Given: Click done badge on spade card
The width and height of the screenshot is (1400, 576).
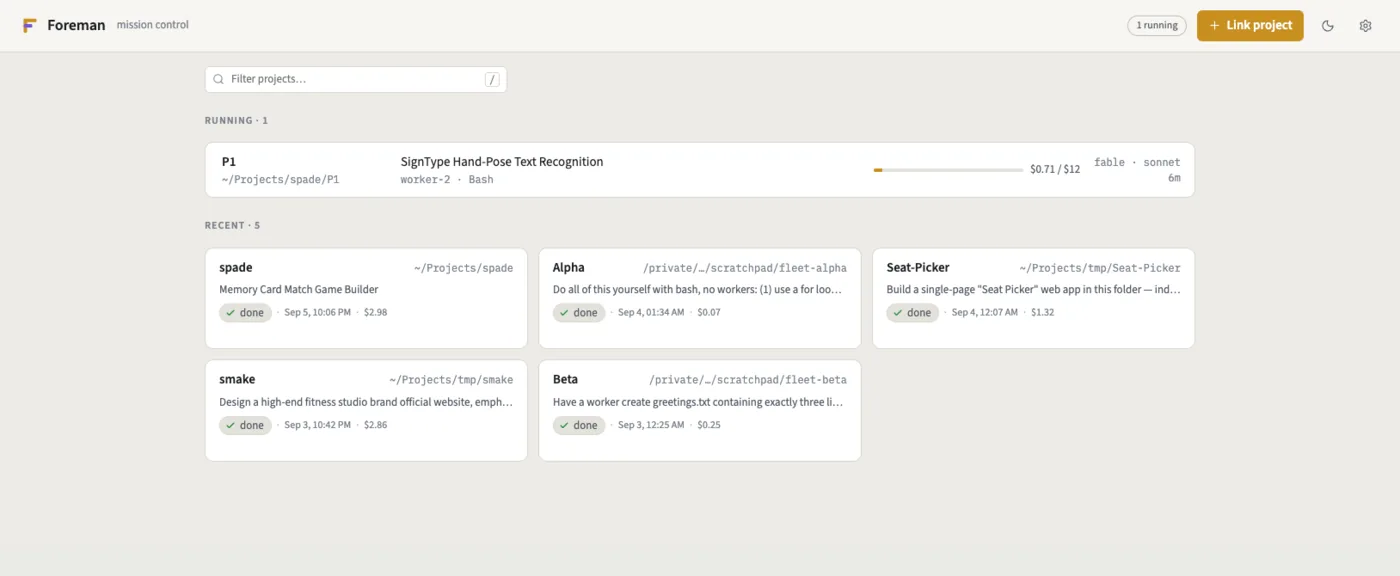Looking at the screenshot, I should pos(245,313).
